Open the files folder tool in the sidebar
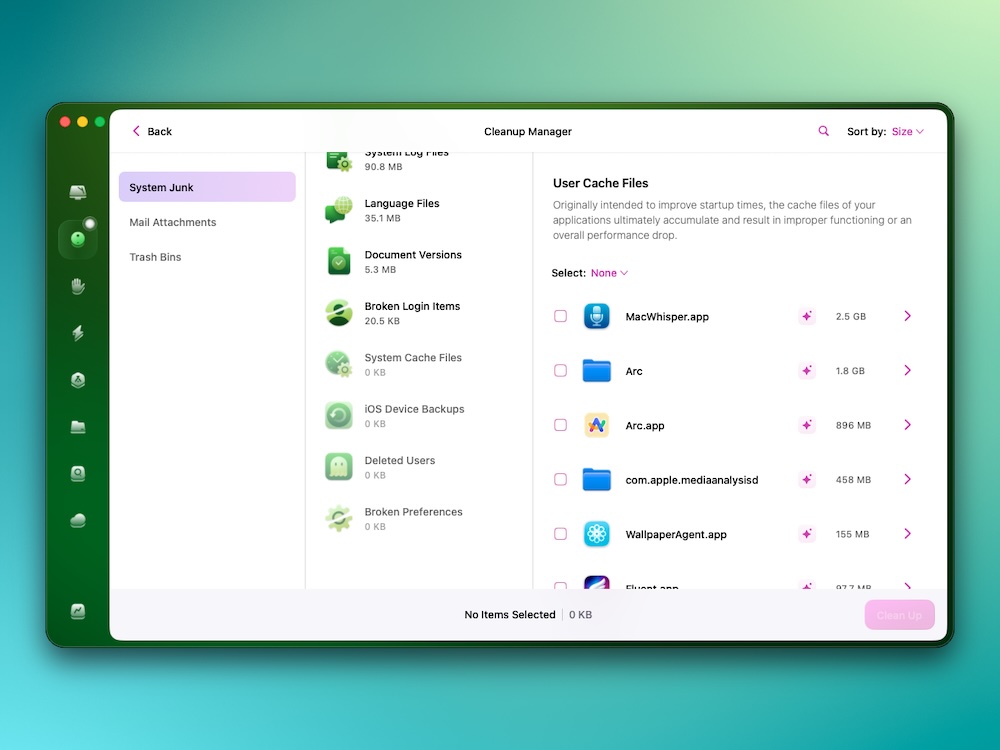The height and width of the screenshot is (750, 1000). (x=78, y=426)
